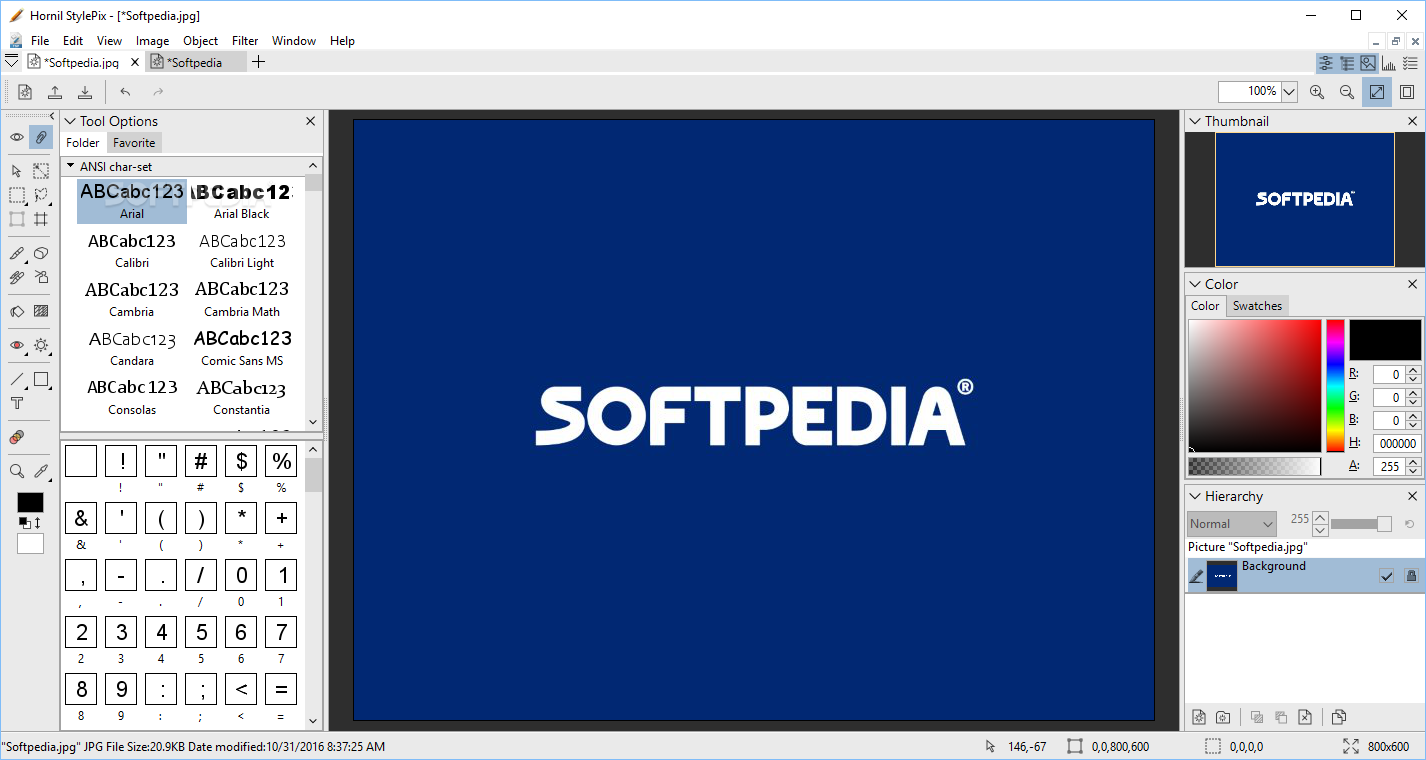
Task: Click the Zoom In magnifier button
Action: (1317, 92)
